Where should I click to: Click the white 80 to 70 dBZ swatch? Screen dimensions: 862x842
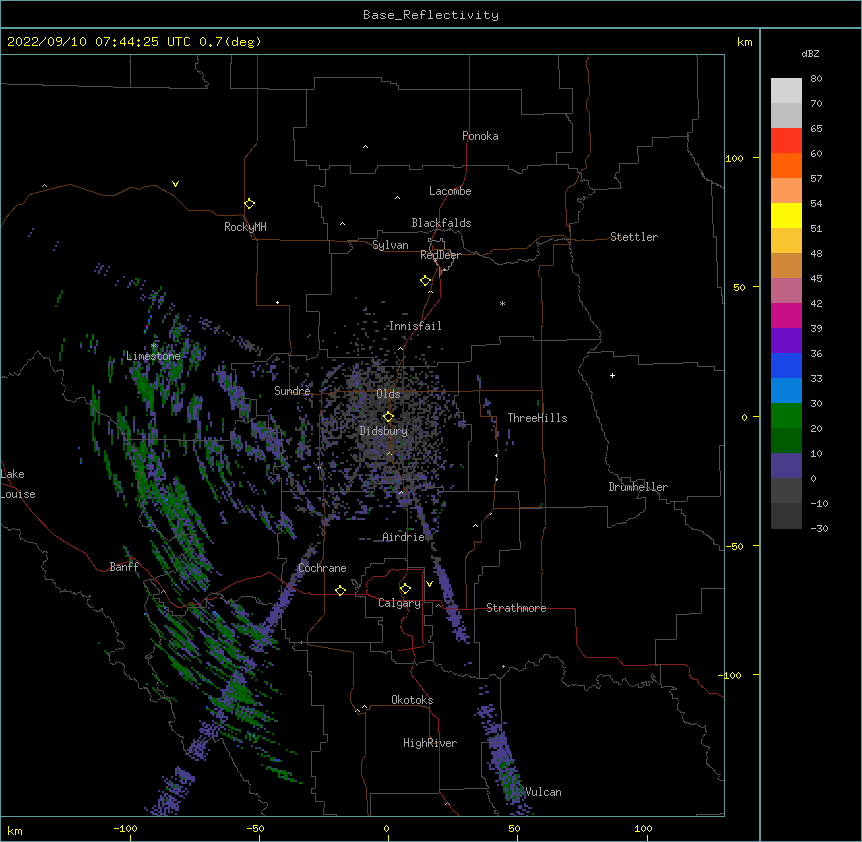[786, 91]
